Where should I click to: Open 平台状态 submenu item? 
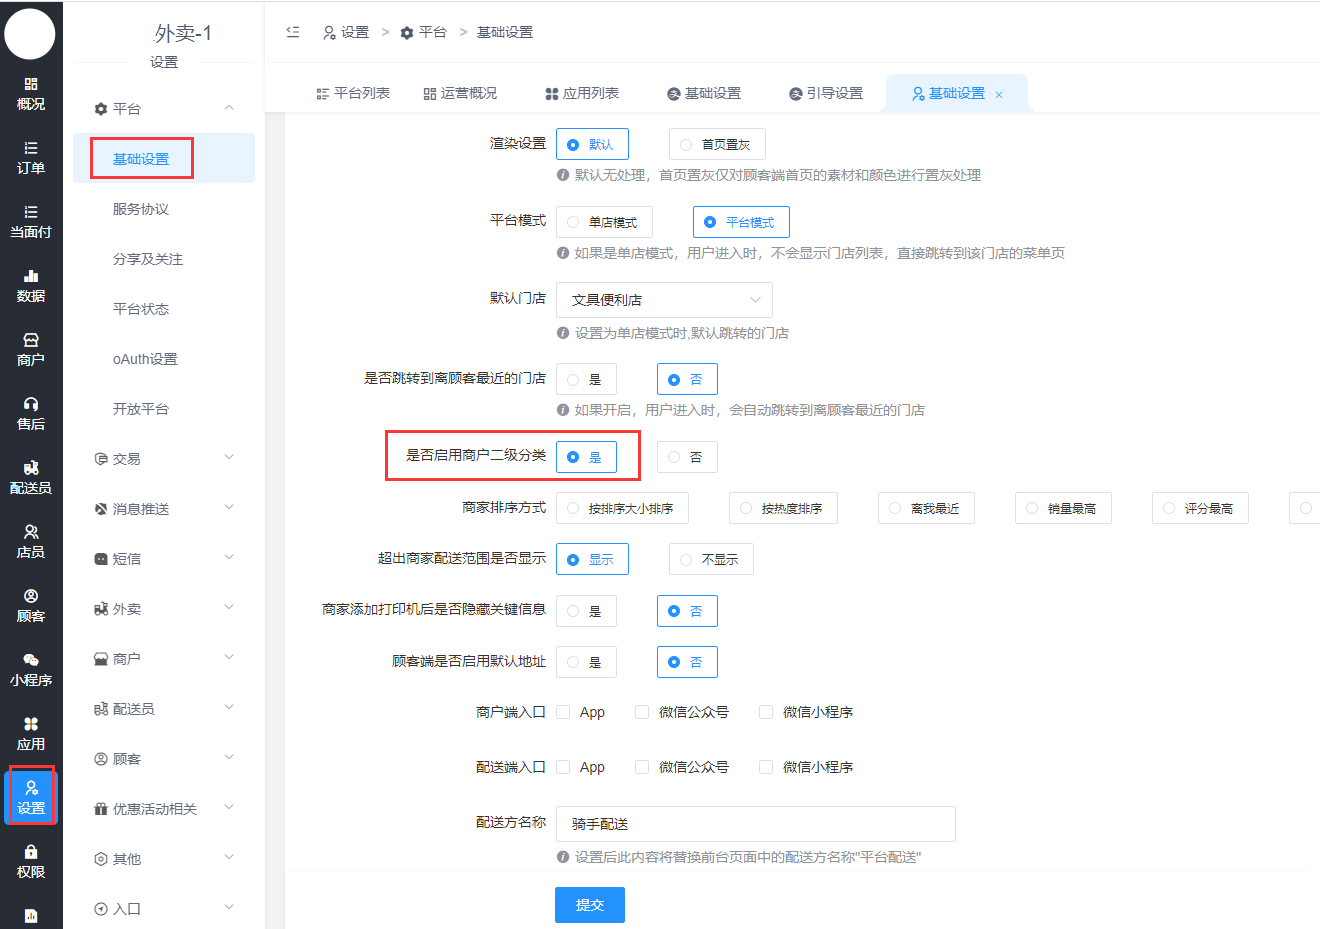click(x=141, y=309)
